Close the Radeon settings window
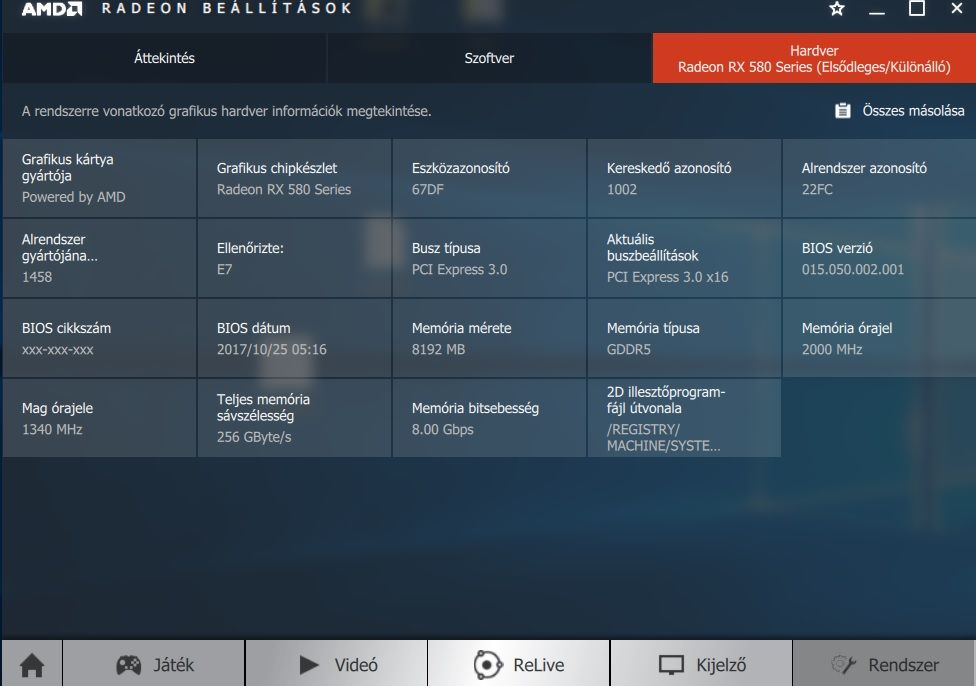 (957, 9)
